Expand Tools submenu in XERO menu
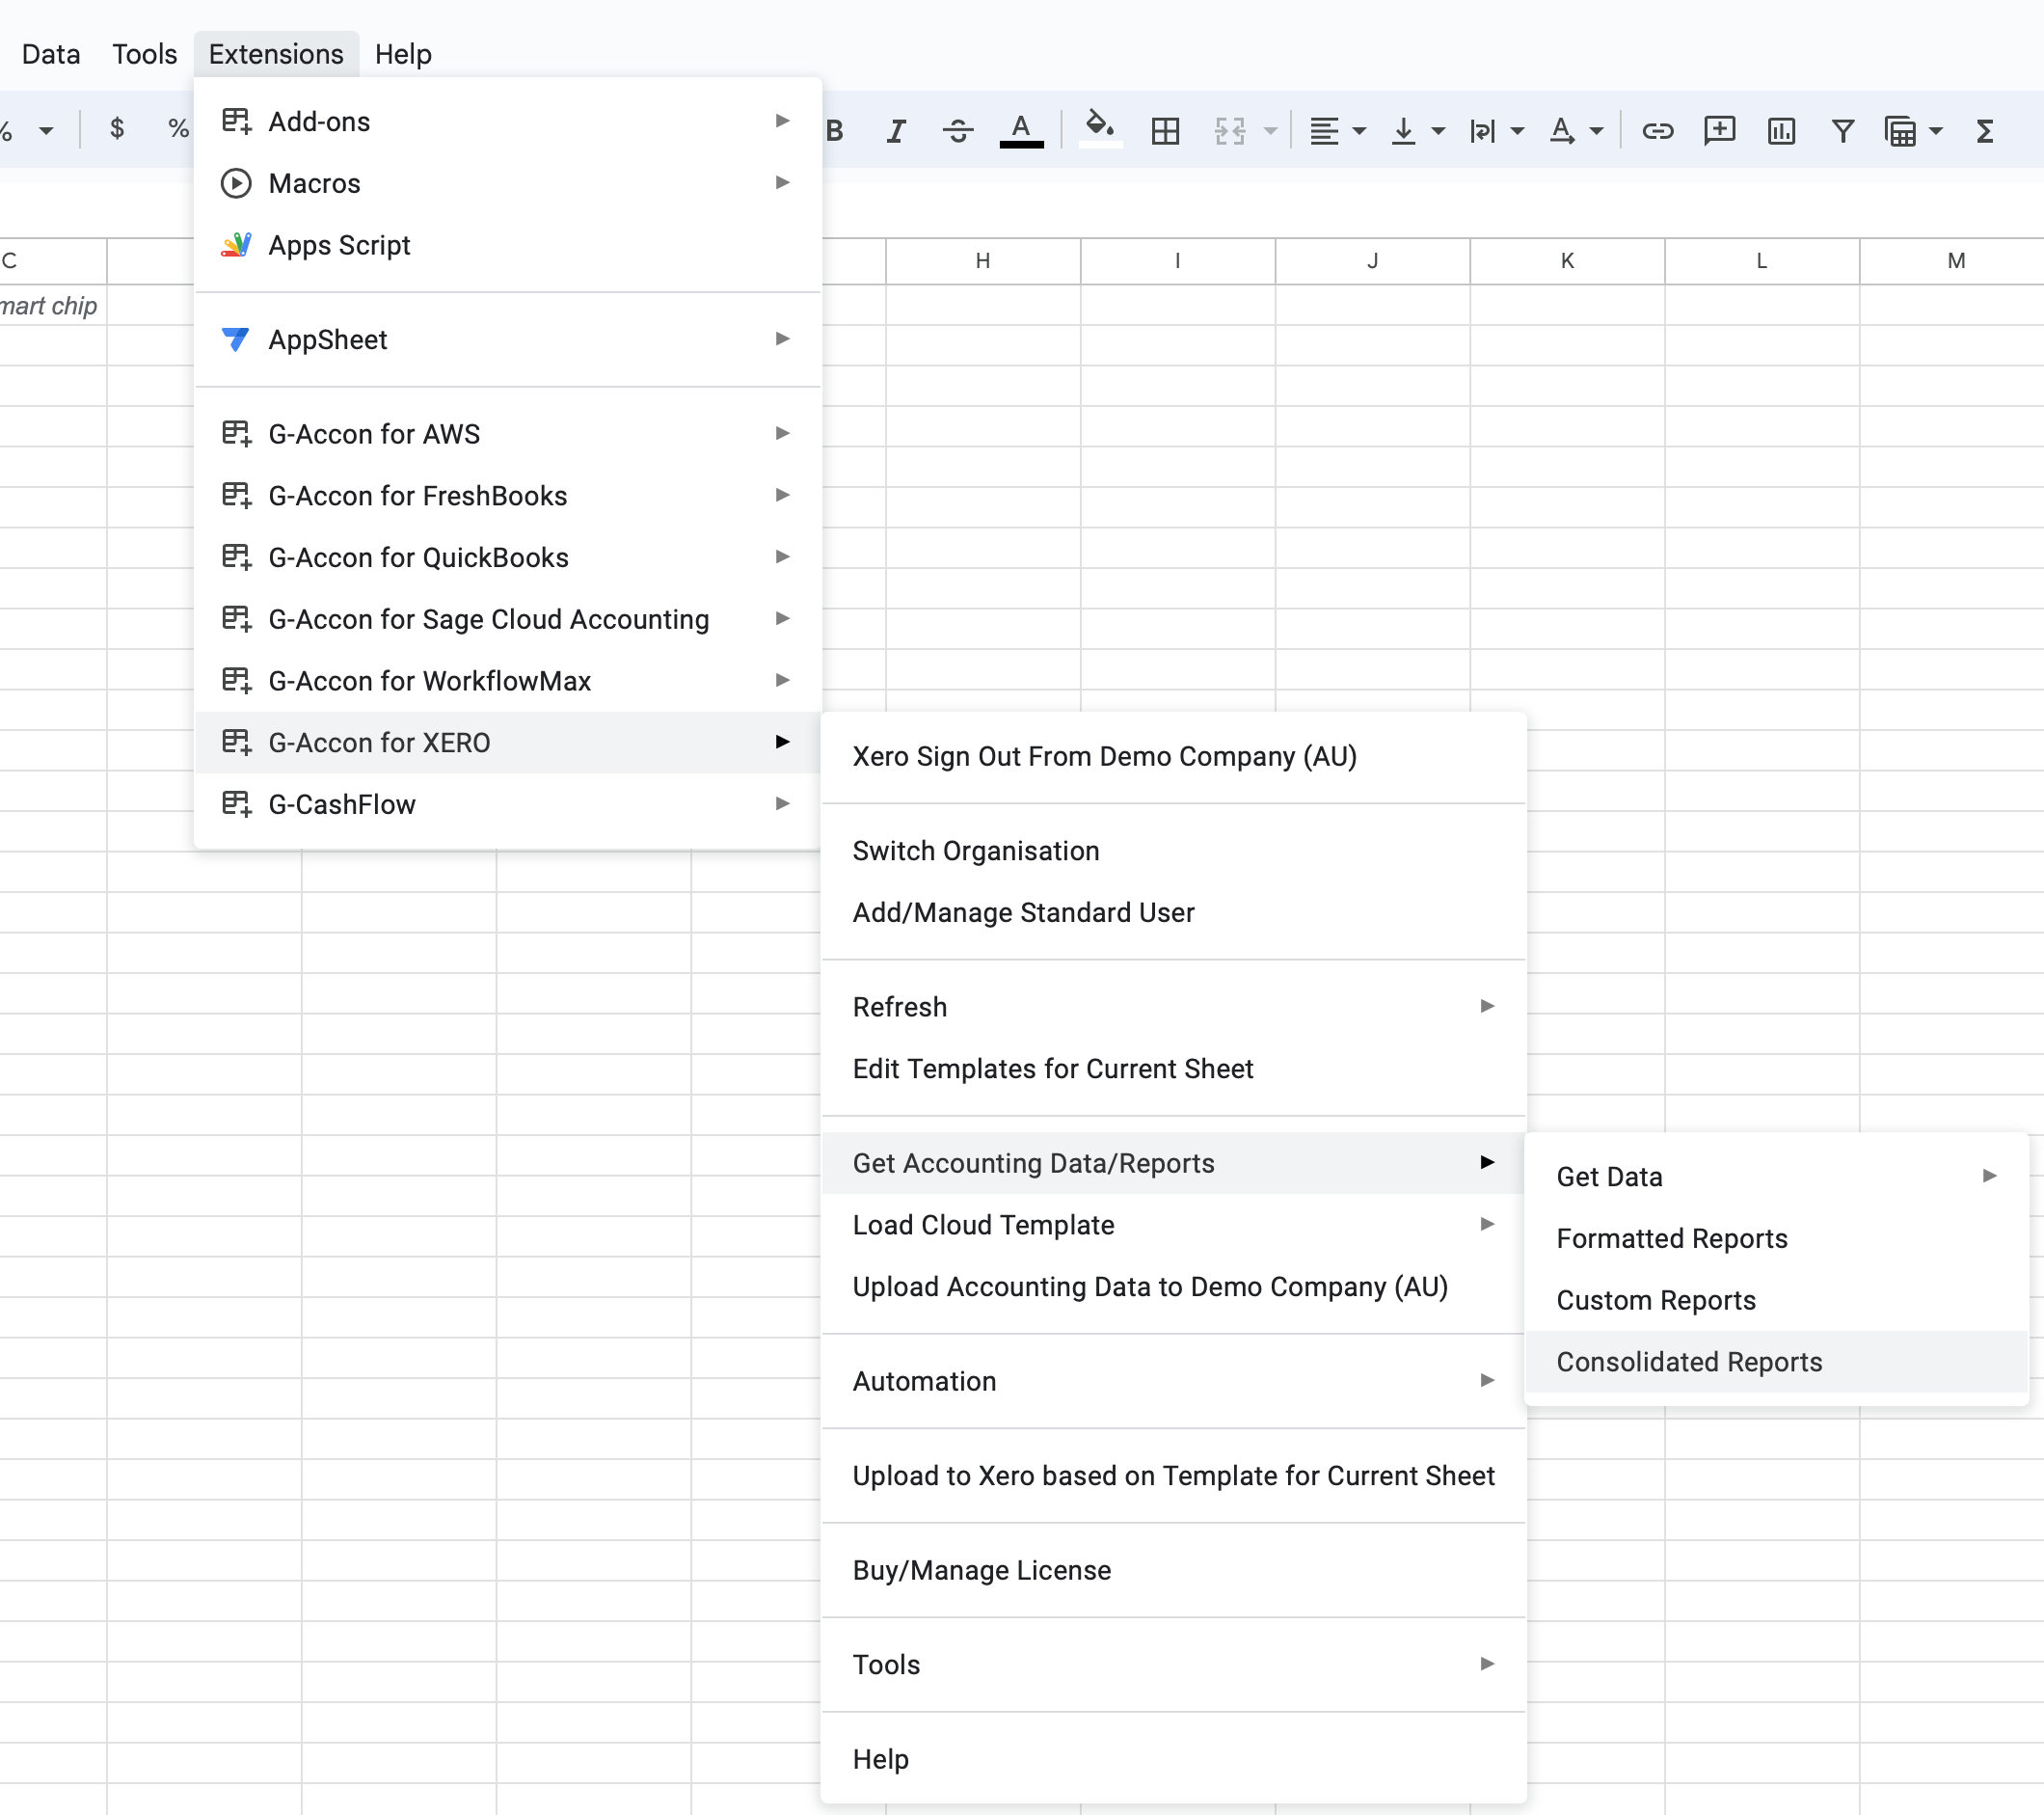The image size is (2044, 1815). (1174, 1666)
